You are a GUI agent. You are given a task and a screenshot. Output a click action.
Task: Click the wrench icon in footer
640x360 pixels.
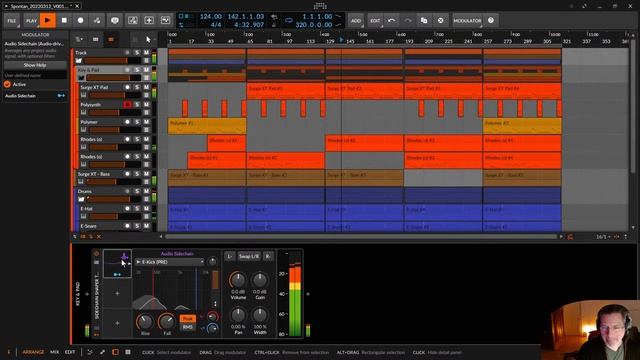(102, 352)
